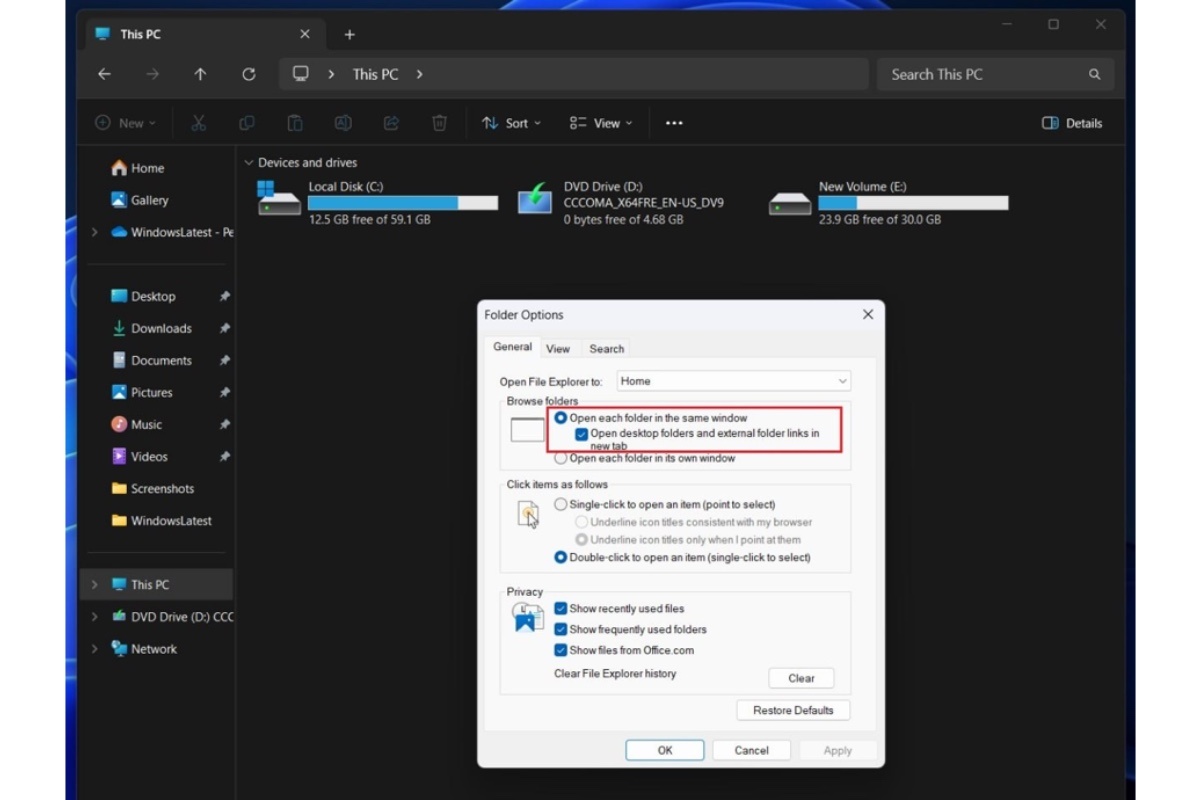Viewport: 1200px width, 800px height.
Task: Open the Pictures pinned folder
Action: point(142,392)
